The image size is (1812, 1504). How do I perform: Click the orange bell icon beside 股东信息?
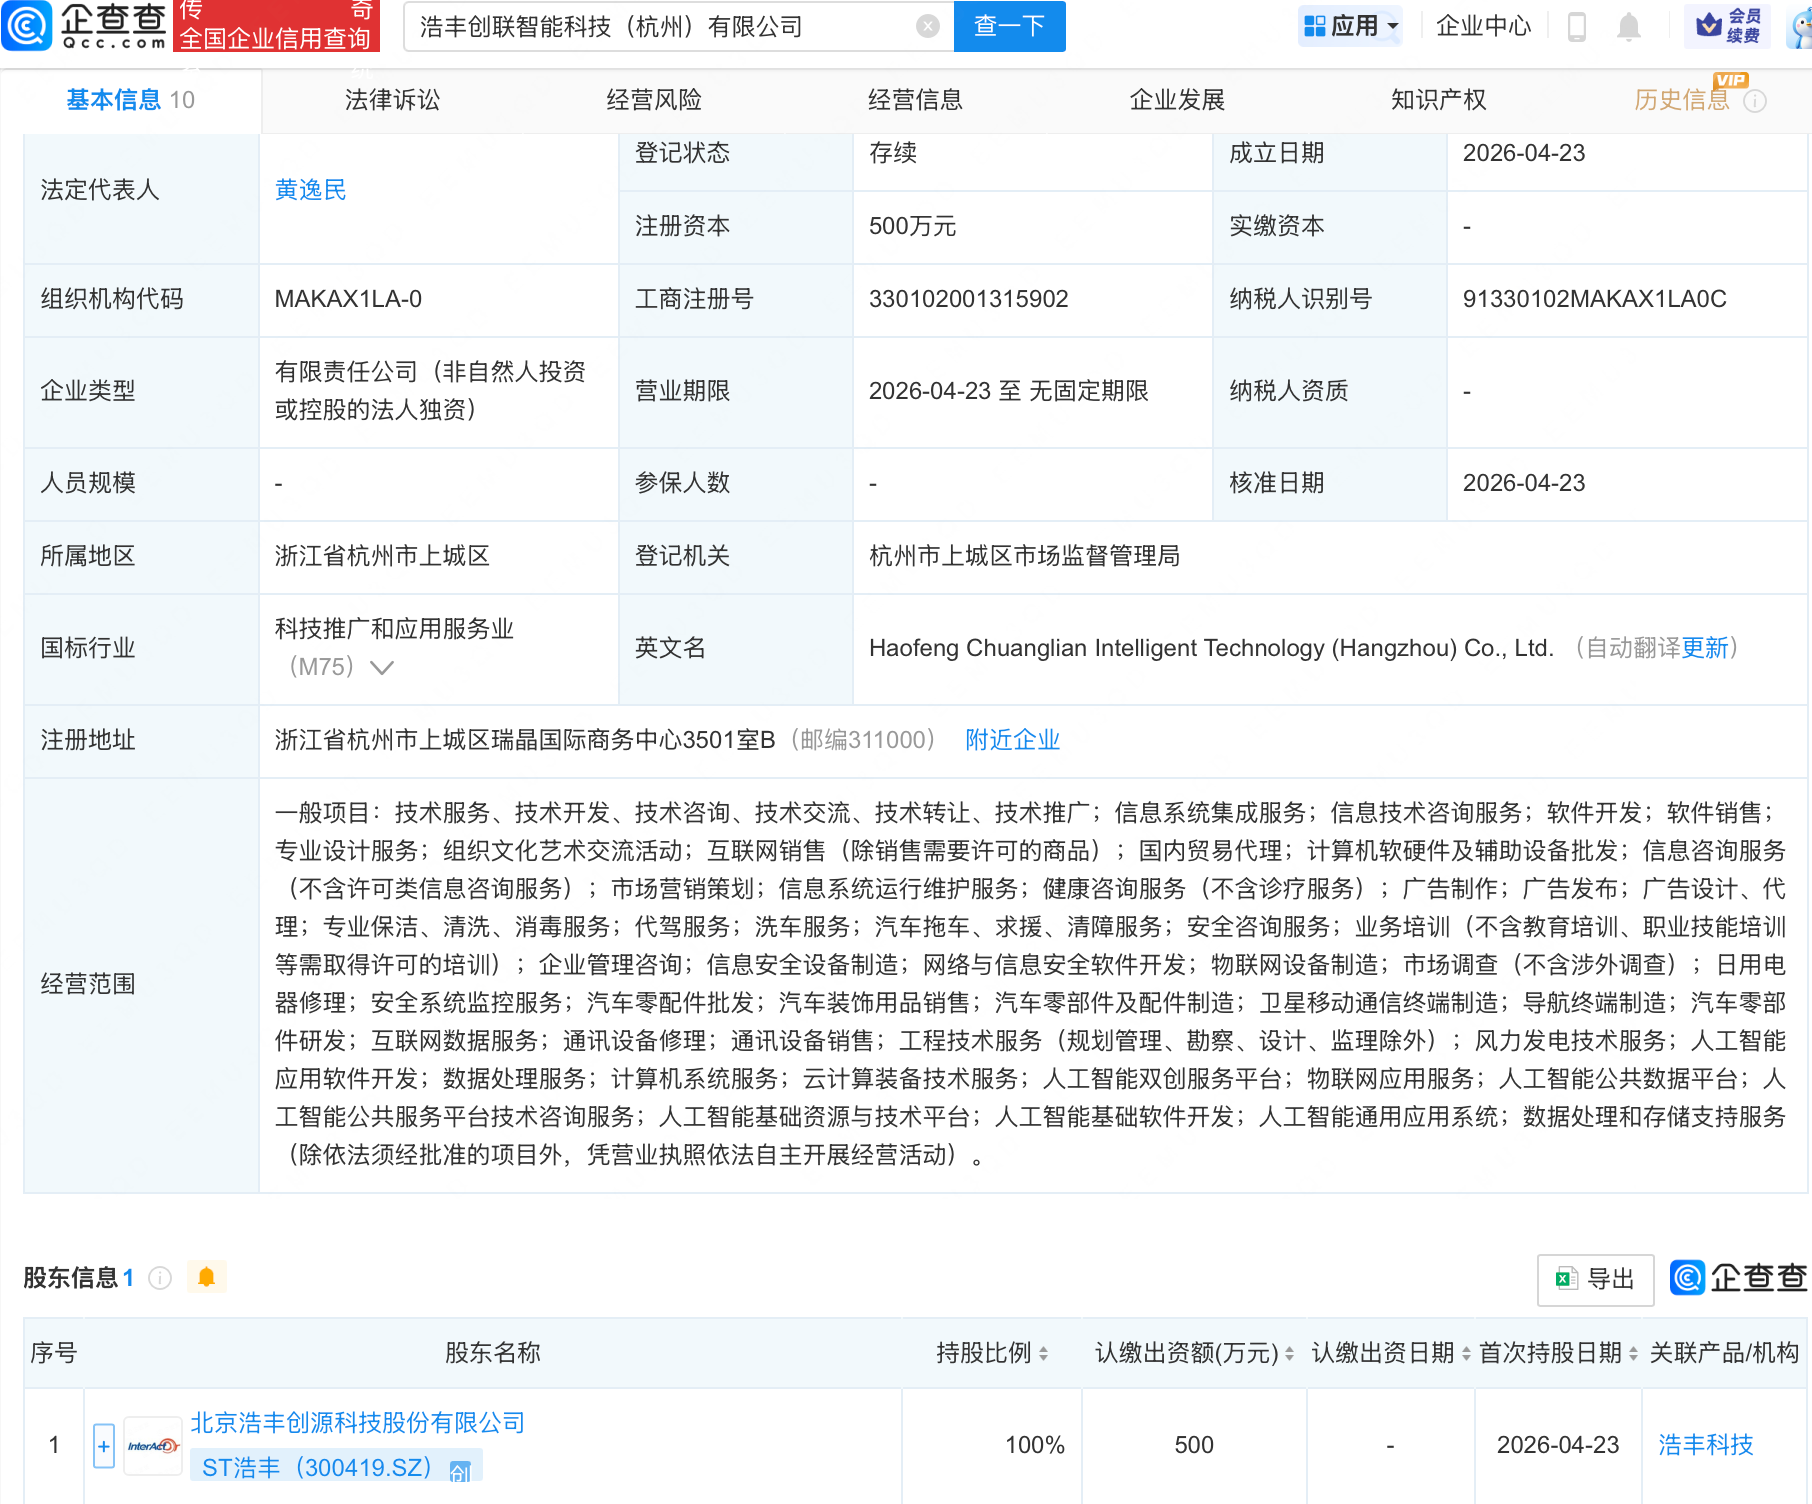point(207,1277)
